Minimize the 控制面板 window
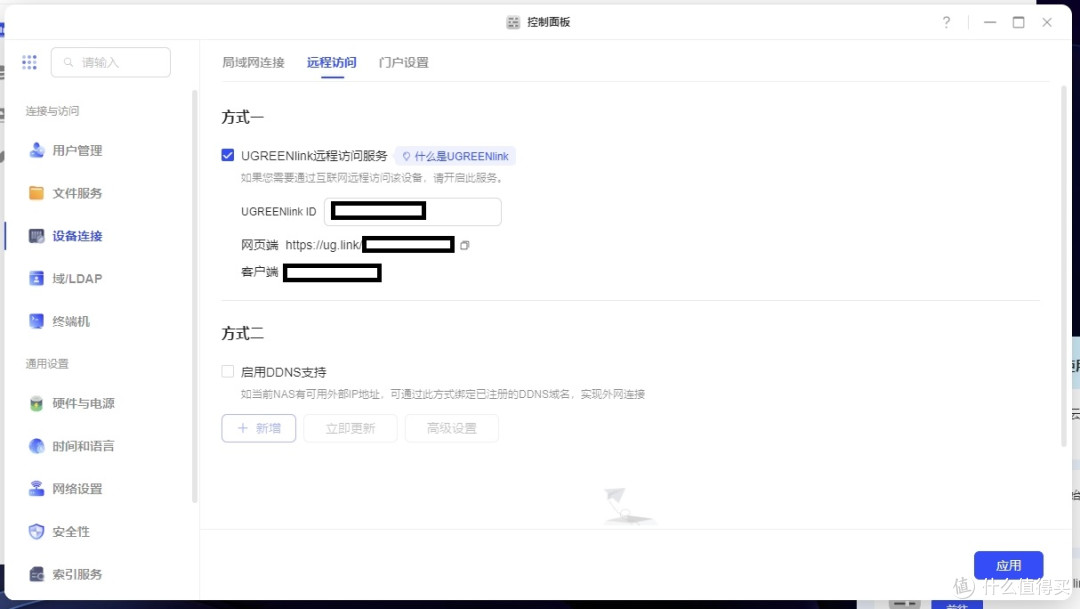The width and height of the screenshot is (1080, 609). tap(990, 22)
